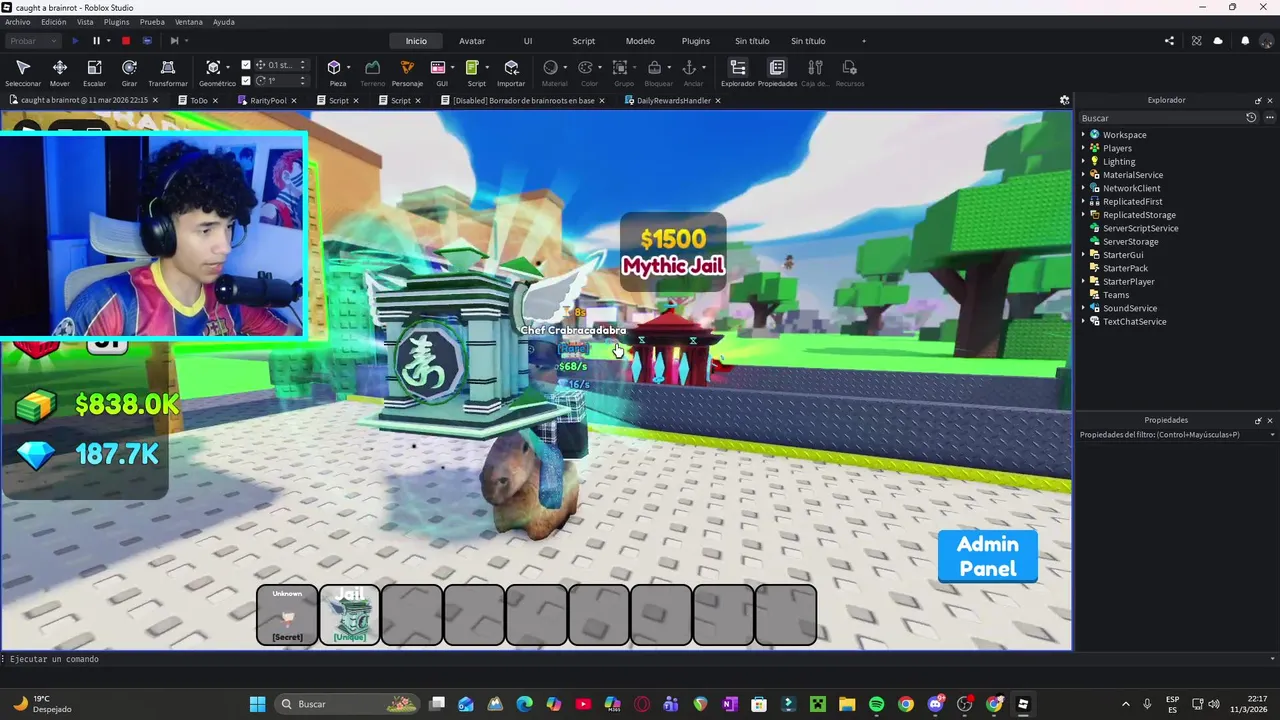This screenshot has width=1280, height=720.
Task: Toggle the Propiedades panel button
Action: (777, 72)
